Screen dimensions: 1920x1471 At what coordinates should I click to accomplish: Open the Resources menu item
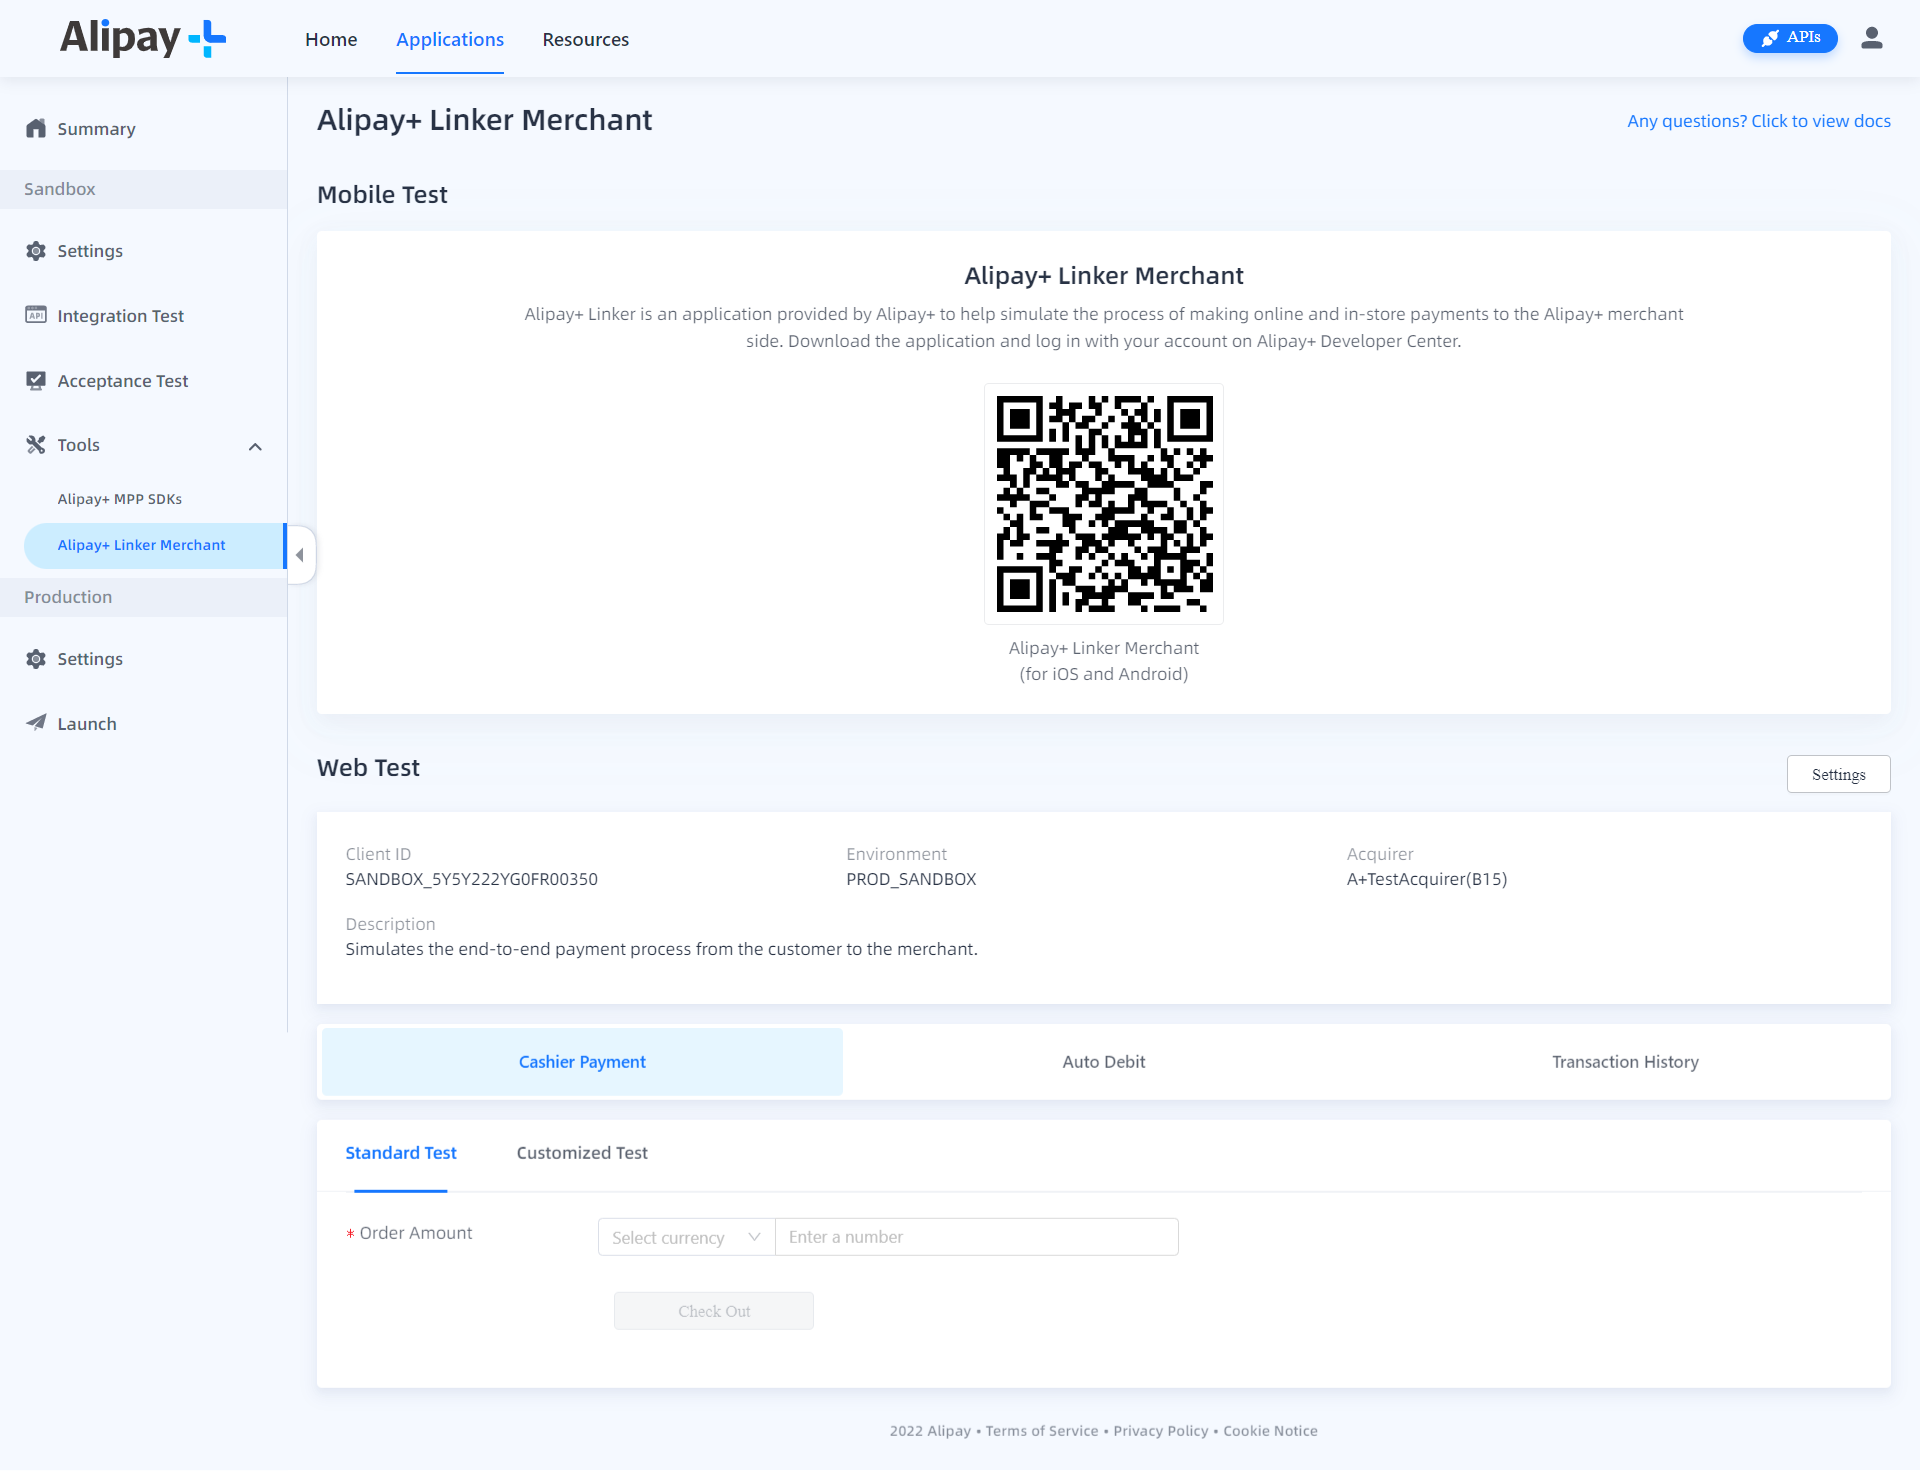point(585,39)
